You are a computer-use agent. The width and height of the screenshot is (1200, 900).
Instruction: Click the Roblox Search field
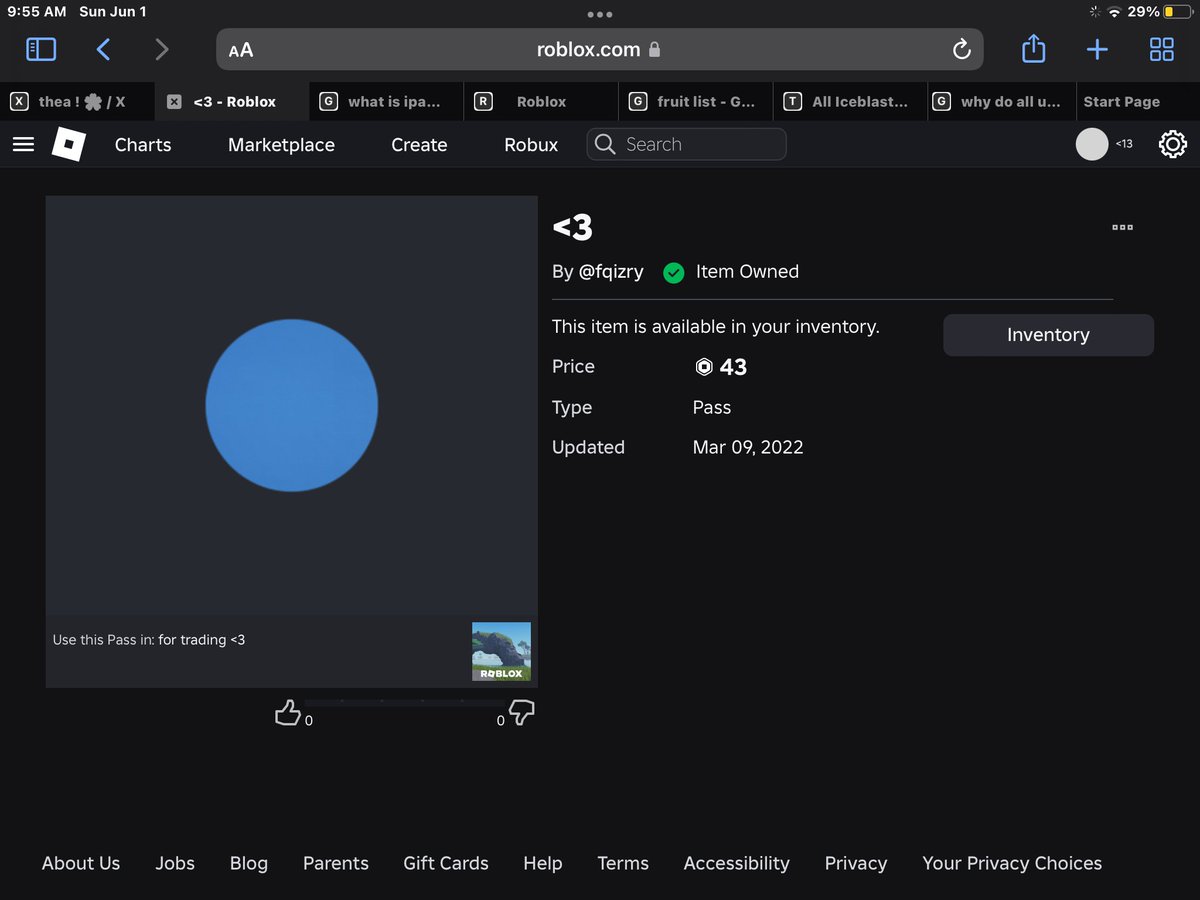tap(686, 144)
